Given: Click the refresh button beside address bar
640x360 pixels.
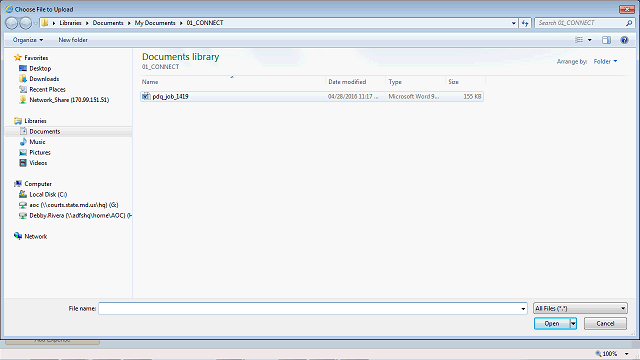Looking at the screenshot, I should 525,23.
